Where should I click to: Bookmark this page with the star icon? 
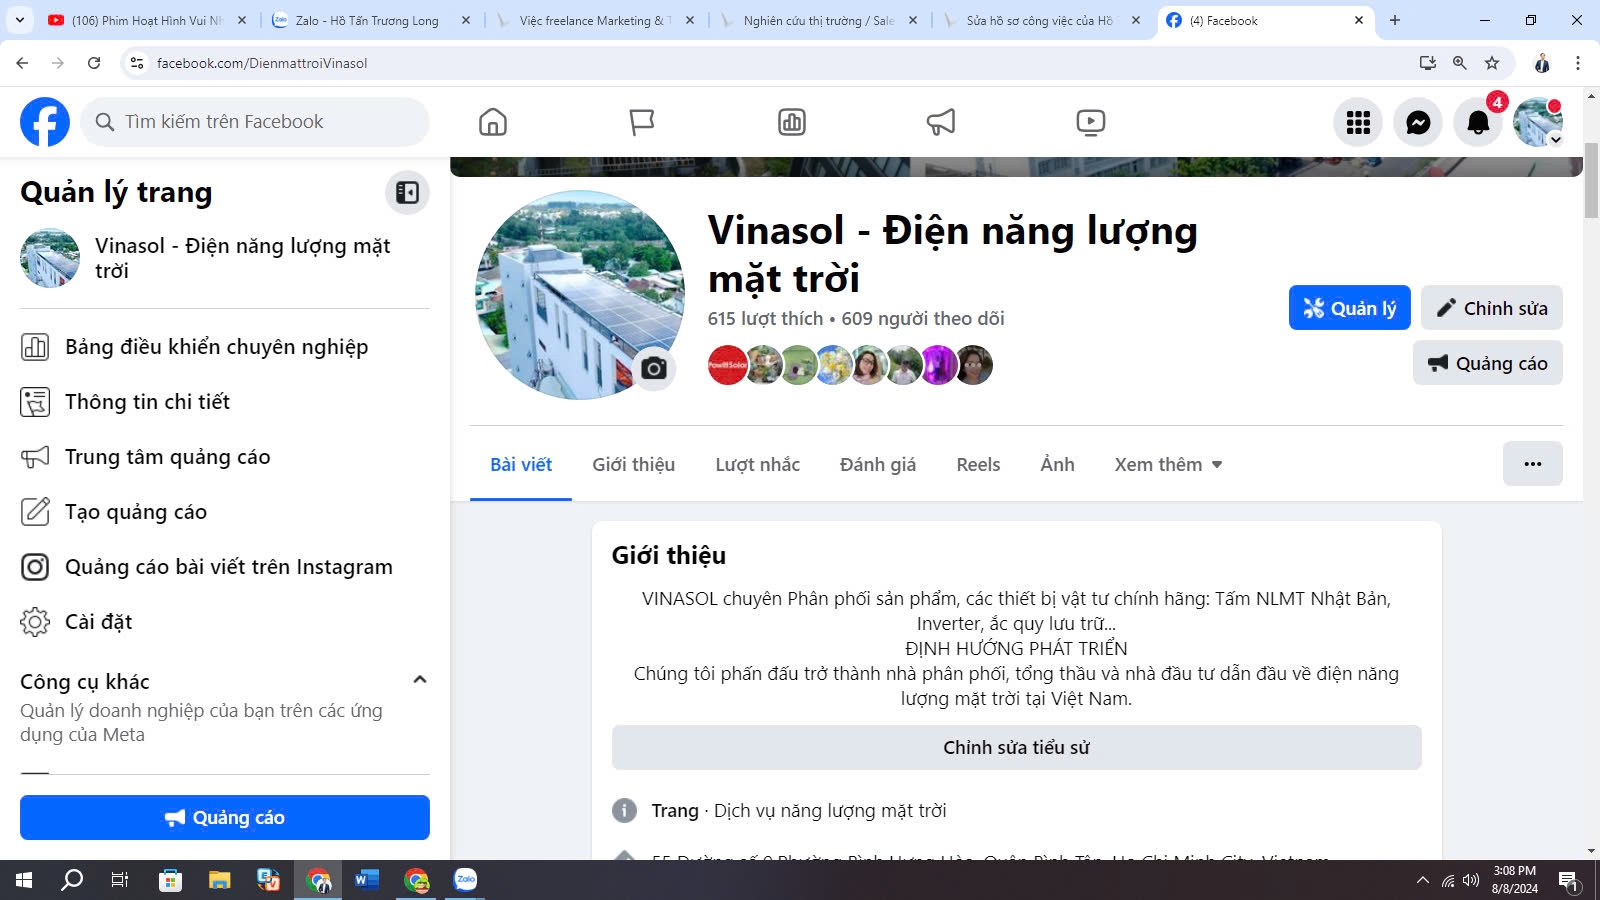(x=1492, y=63)
